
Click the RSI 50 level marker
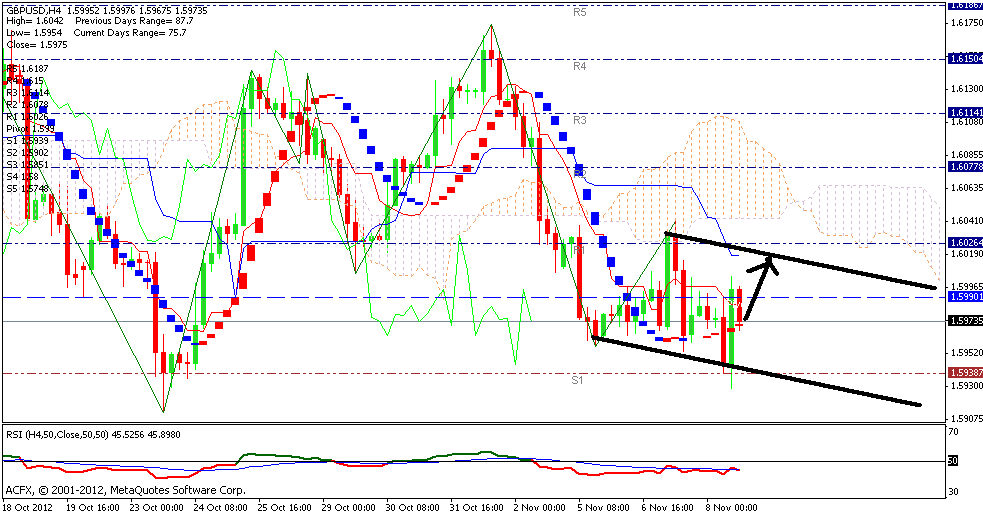954,461
